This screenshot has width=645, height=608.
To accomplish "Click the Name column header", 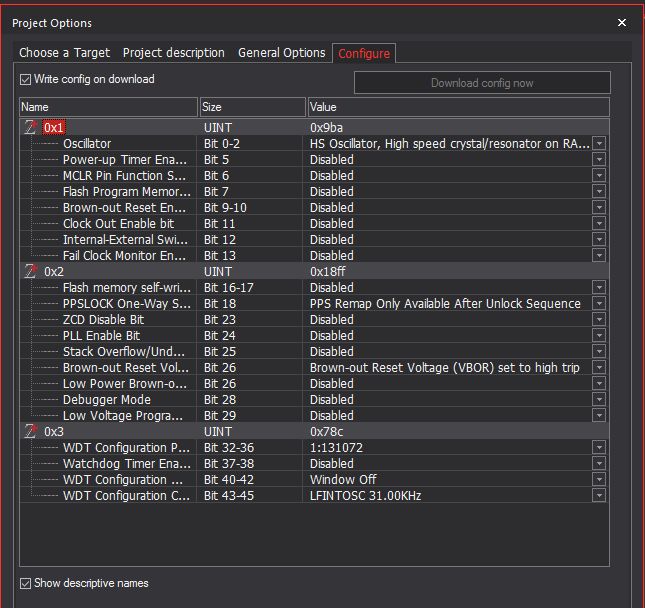I will (x=108, y=107).
